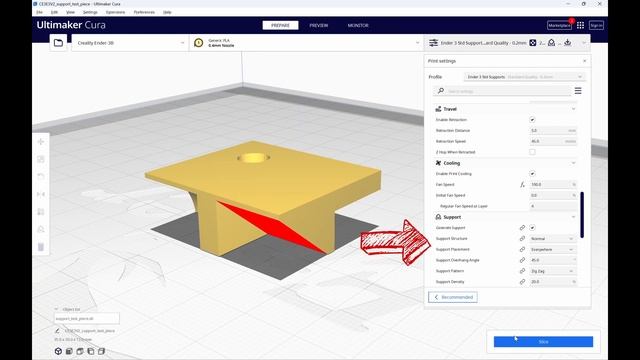Viewport: 640px width, 360px height.
Task: Open the Creality Ender-3B printer dropdown
Action: point(130,43)
